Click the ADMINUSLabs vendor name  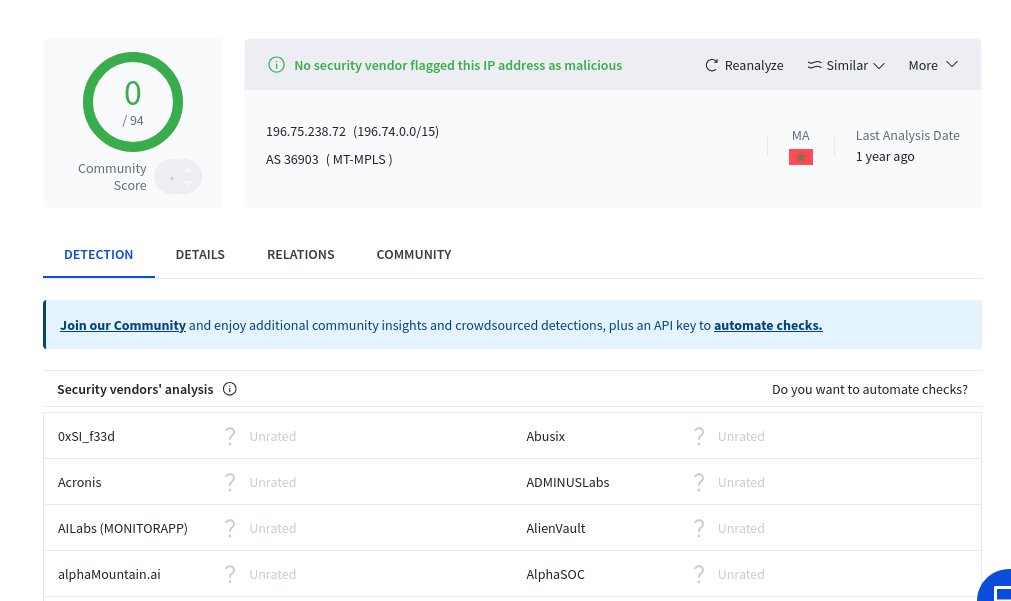point(567,482)
